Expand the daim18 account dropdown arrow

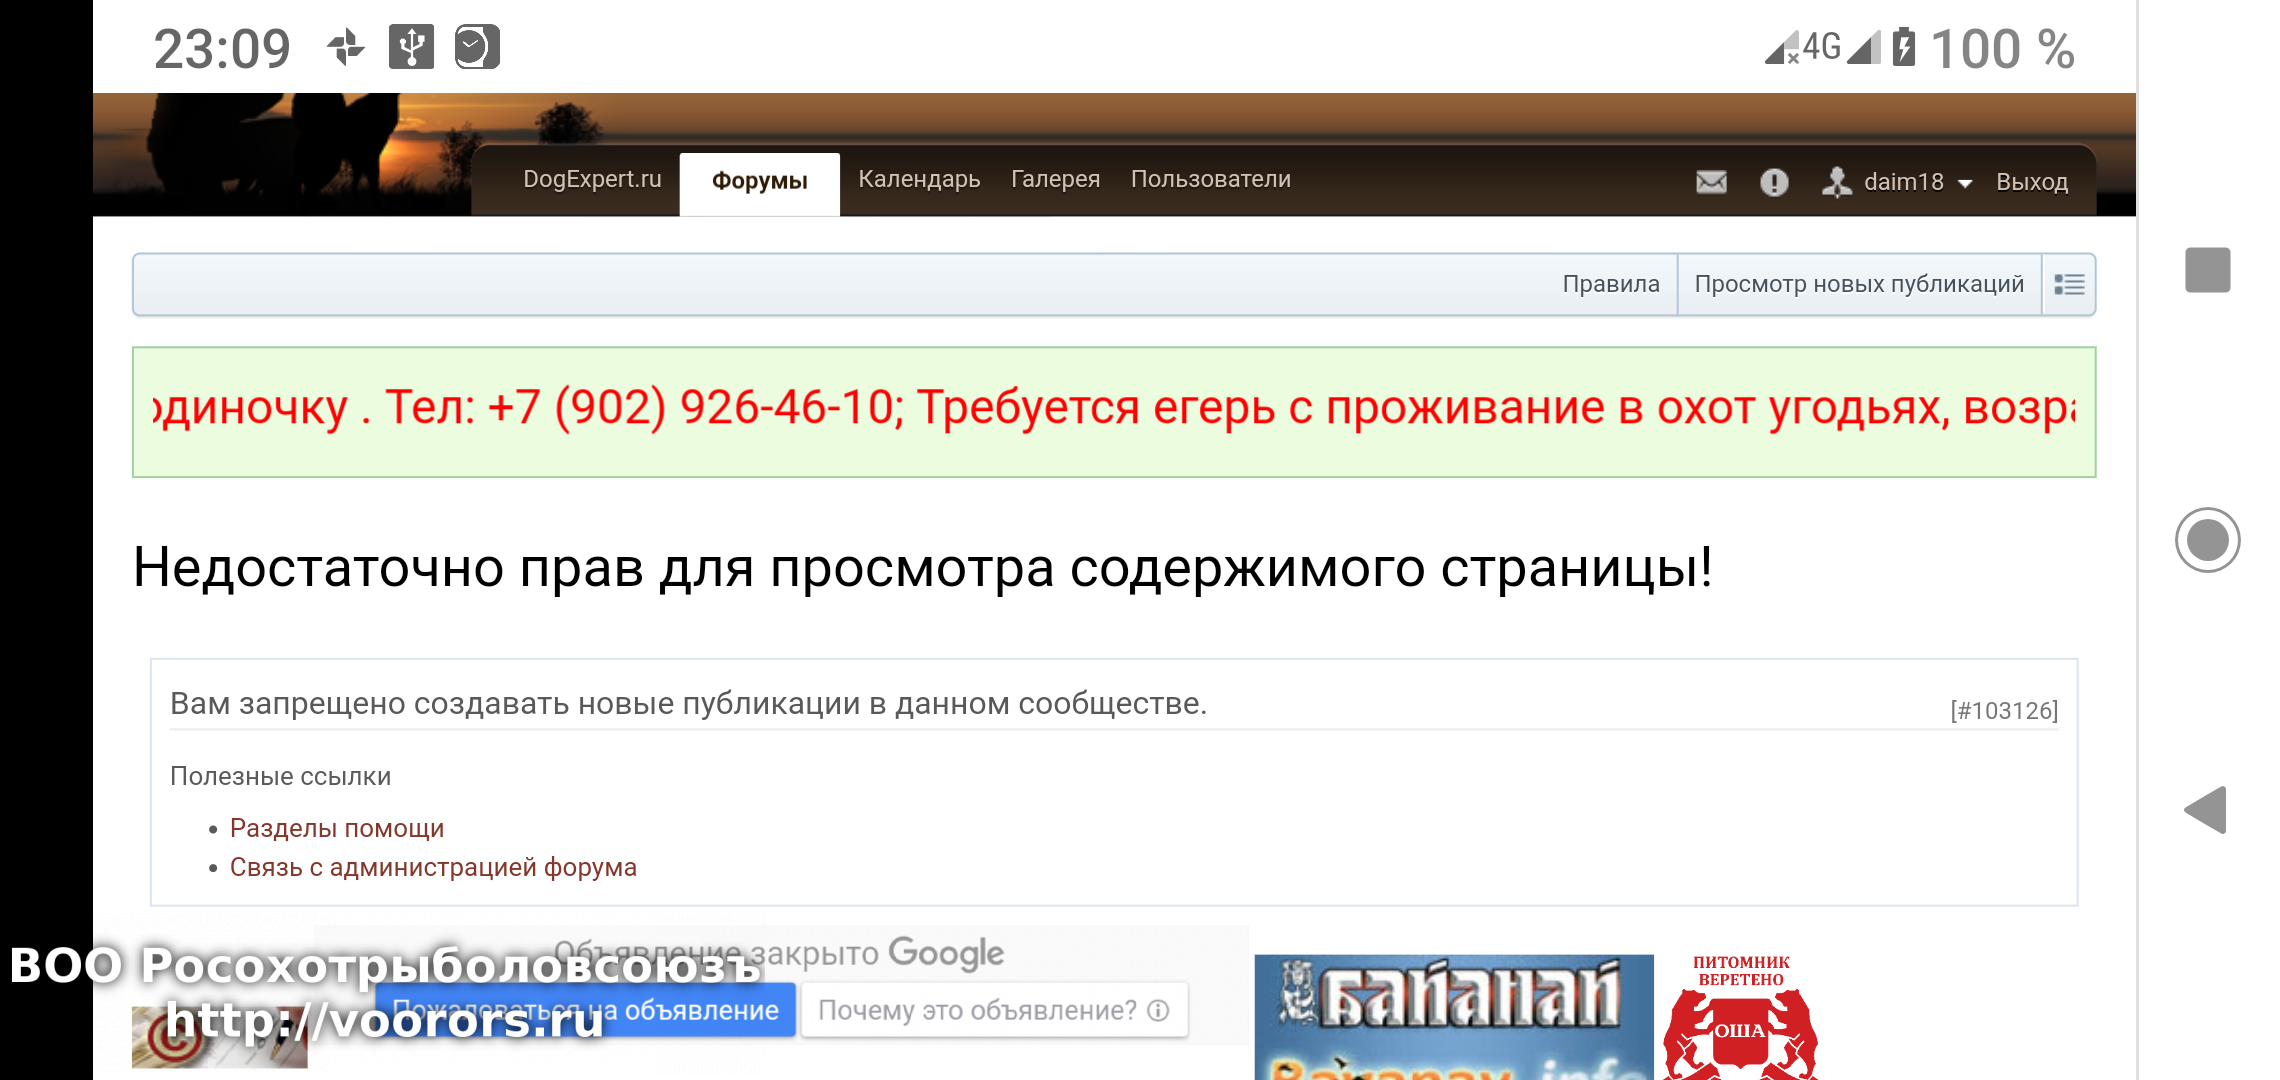point(1965,183)
